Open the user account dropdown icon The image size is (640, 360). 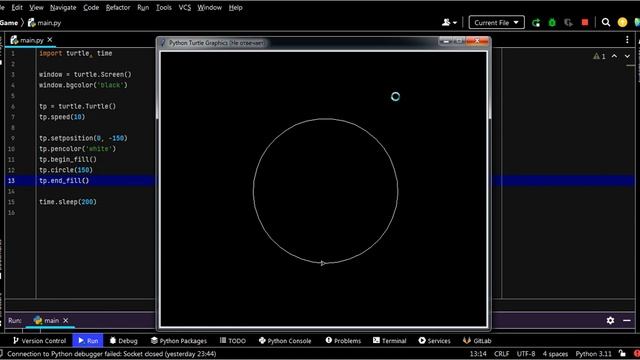click(x=449, y=22)
